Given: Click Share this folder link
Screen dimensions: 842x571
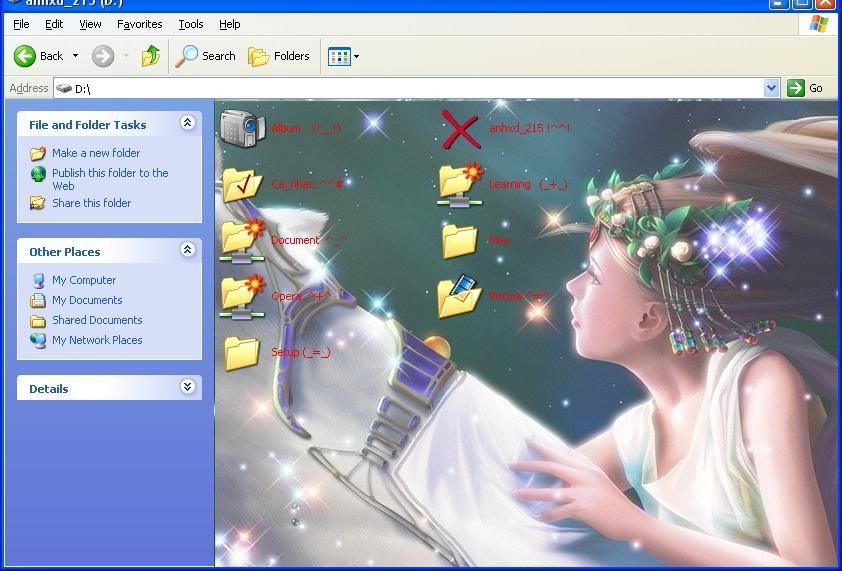Looking at the screenshot, I should 91,203.
